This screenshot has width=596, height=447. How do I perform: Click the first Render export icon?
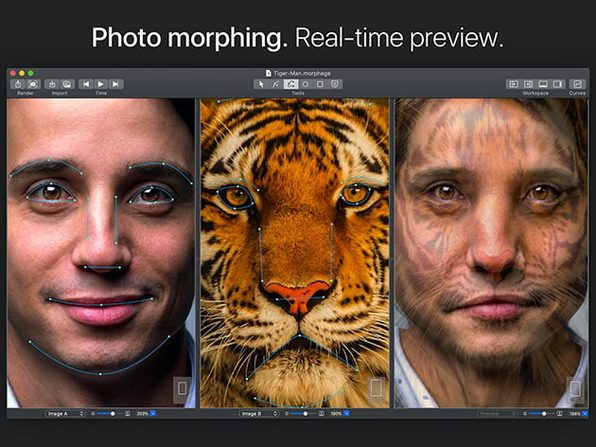(18, 84)
